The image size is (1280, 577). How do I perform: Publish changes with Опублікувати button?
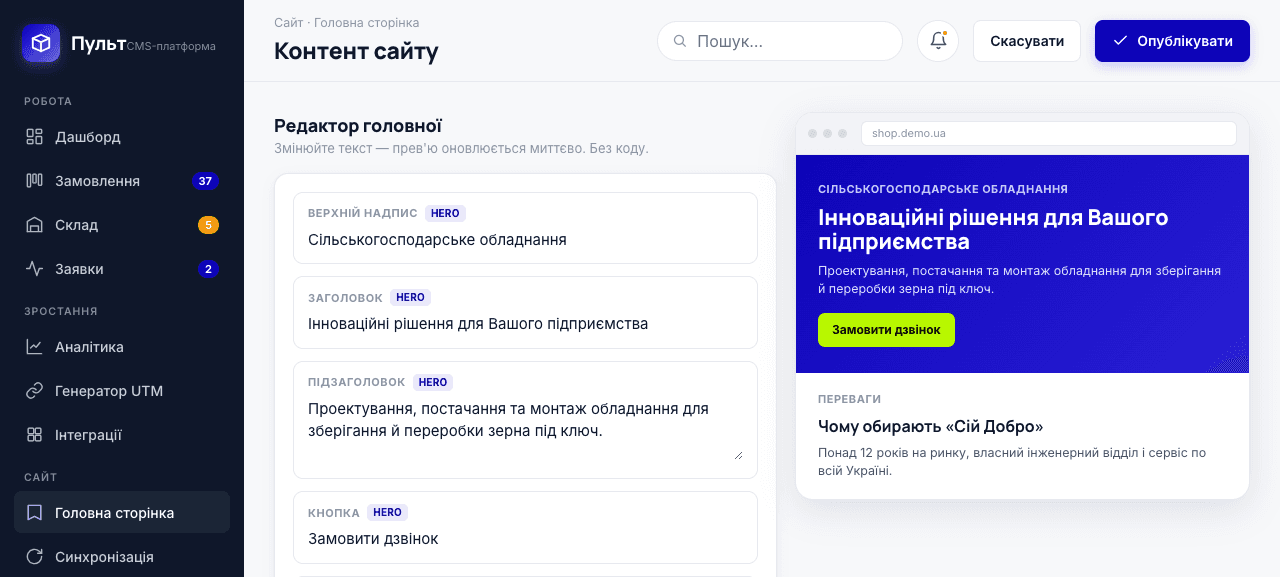pyautogui.click(x=1172, y=41)
